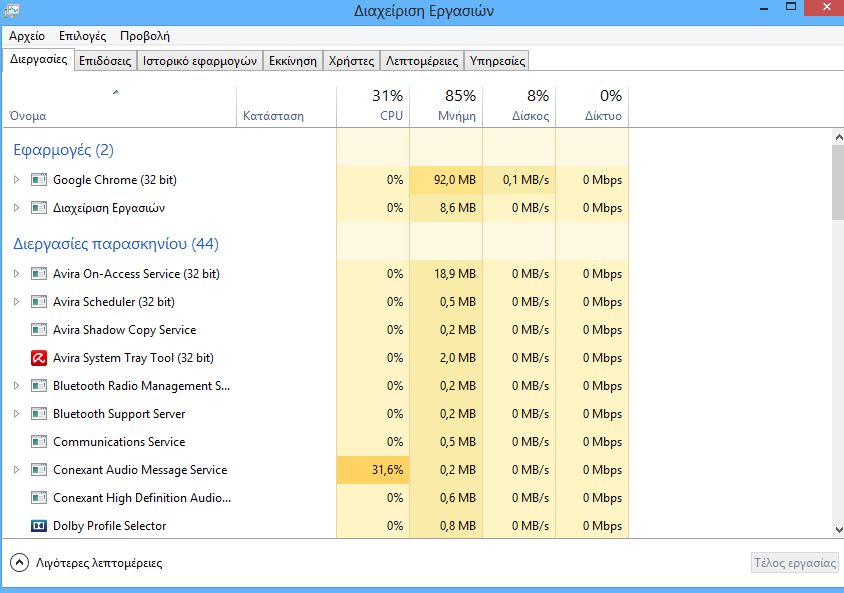
Task: Select the Dolby Profile Selector name
Action: (x=109, y=526)
